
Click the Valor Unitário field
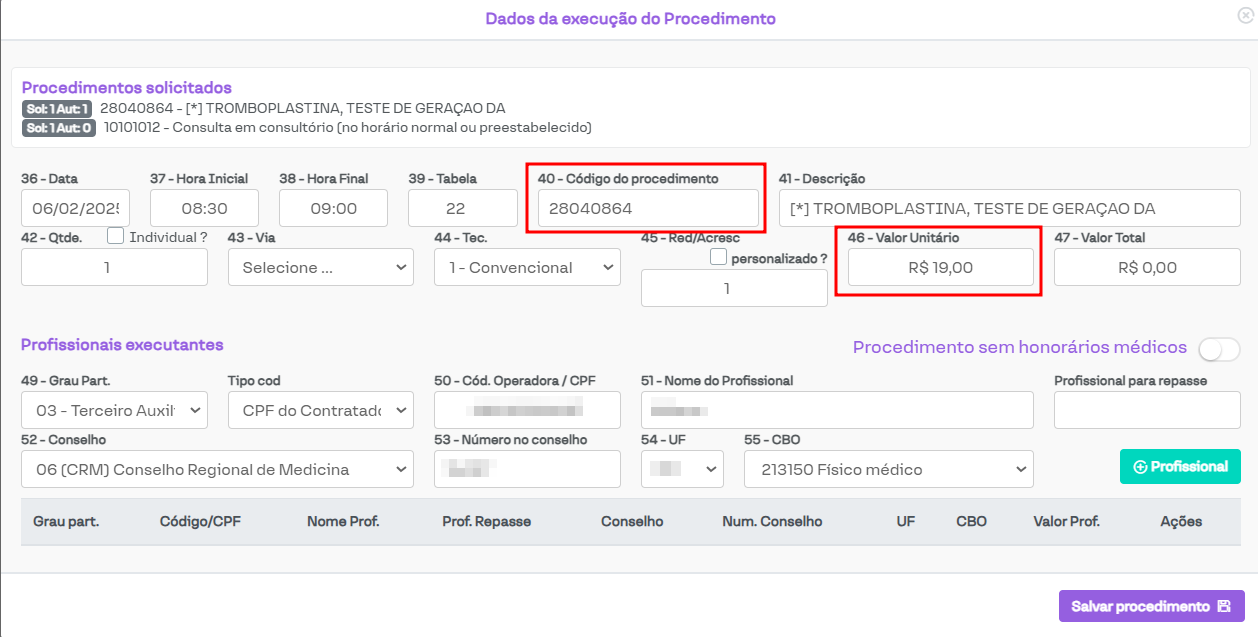click(x=940, y=268)
